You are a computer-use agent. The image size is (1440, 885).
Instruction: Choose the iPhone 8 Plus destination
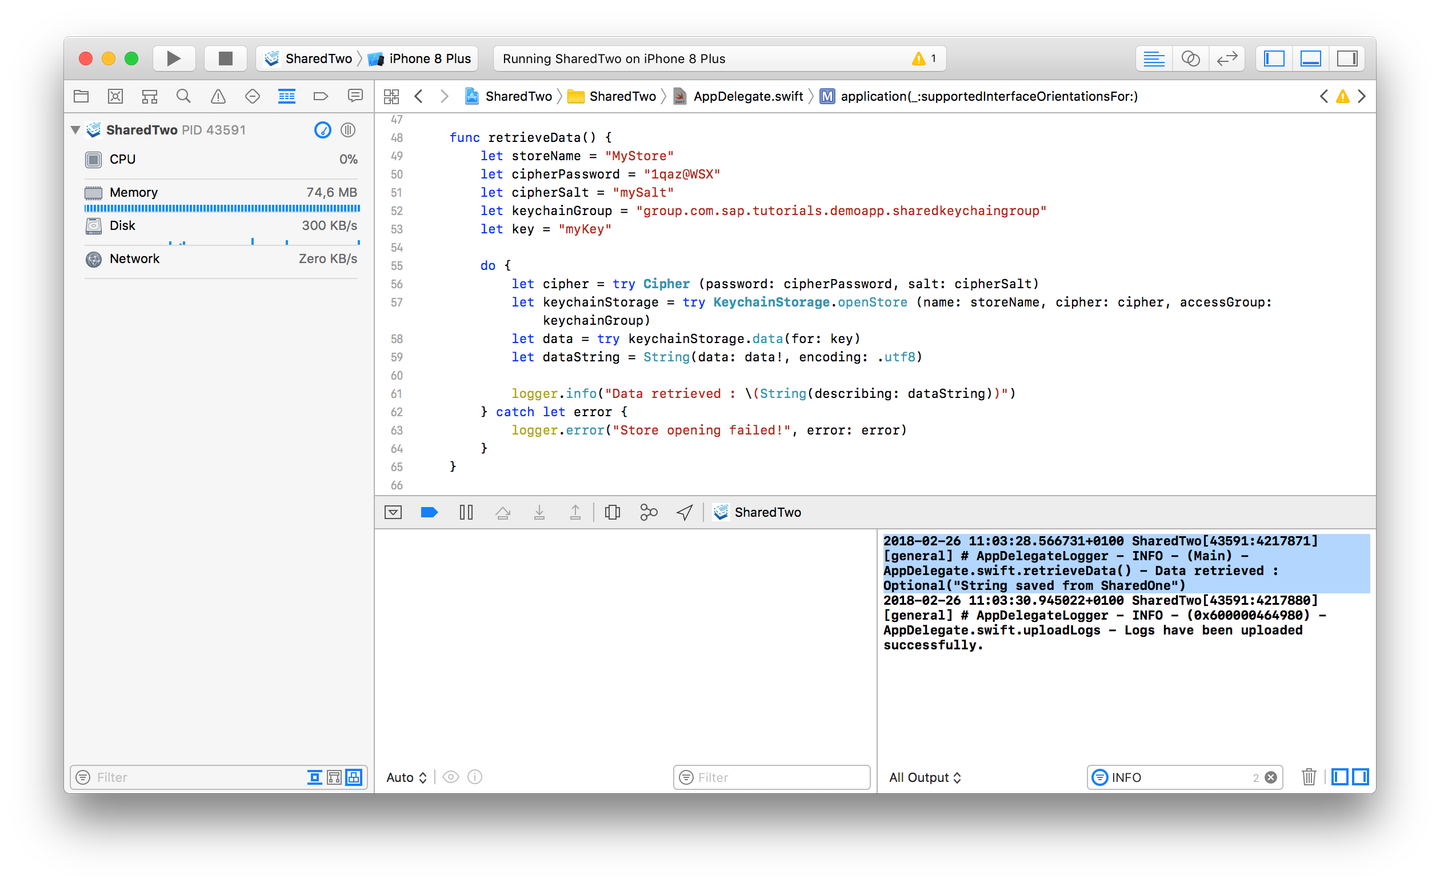tap(420, 58)
